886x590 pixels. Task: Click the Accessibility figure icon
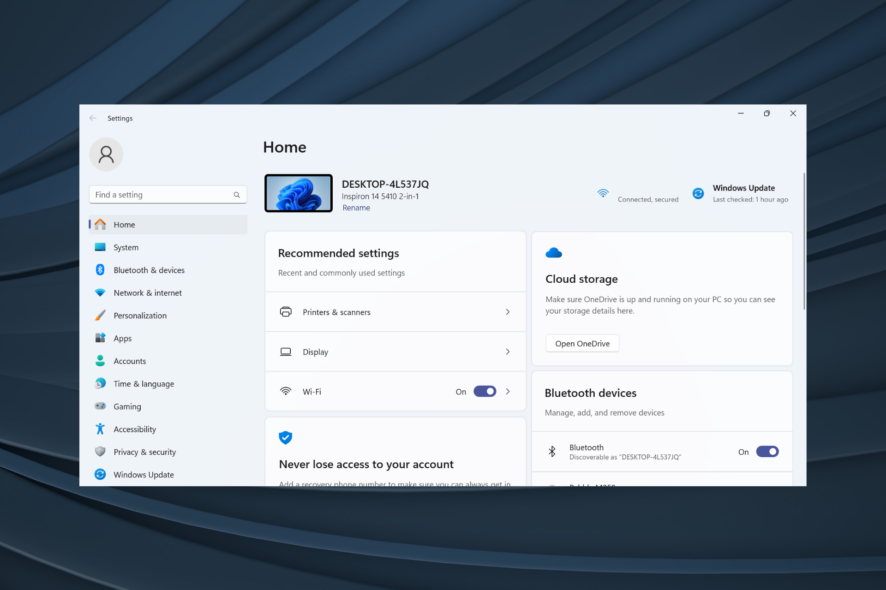101,429
